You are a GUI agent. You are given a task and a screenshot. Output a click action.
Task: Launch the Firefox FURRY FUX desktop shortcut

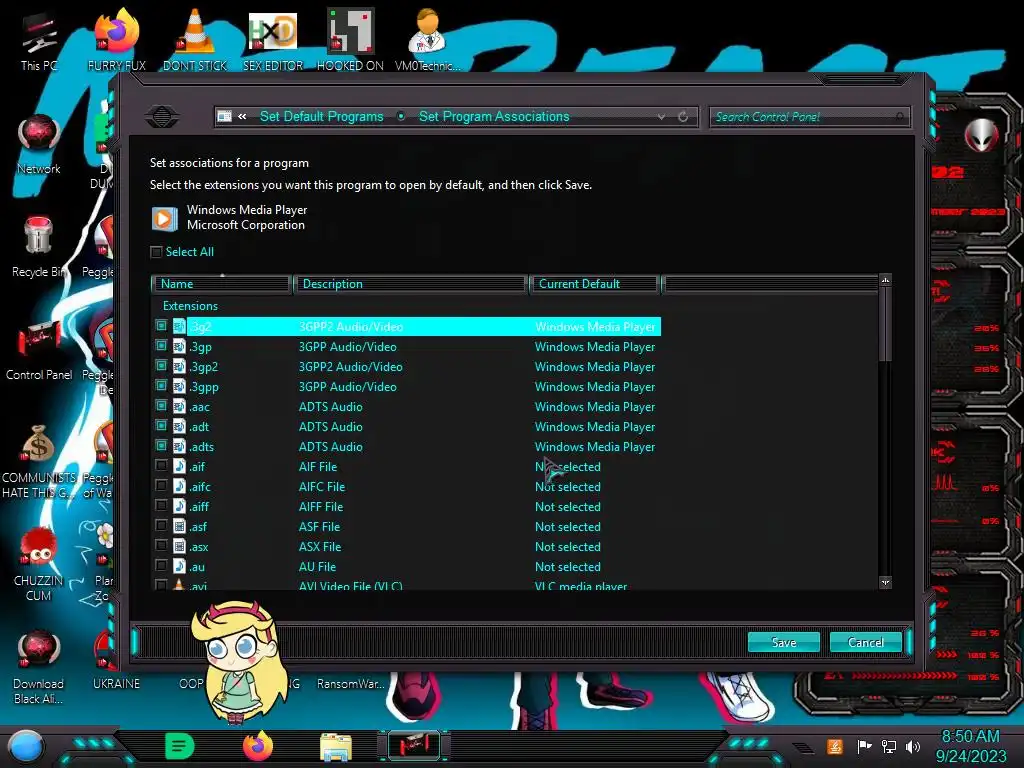pyautogui.click(x=116, y=41)
